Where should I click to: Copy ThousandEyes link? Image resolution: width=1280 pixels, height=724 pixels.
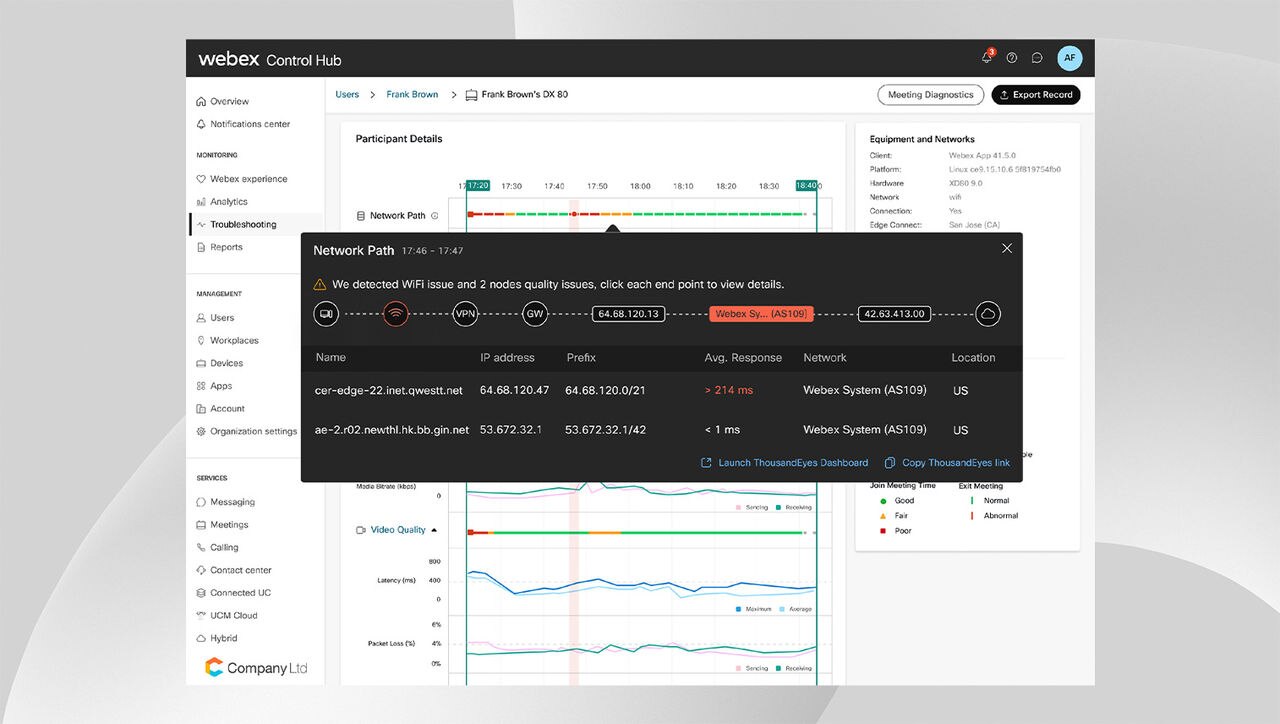coord(947,463)
